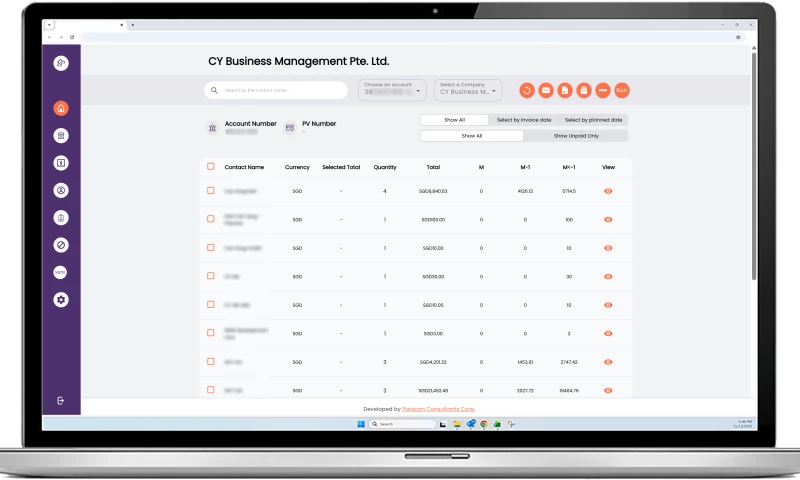
Task: Open Windows Start menu
Action: click(x=361, y=424)
